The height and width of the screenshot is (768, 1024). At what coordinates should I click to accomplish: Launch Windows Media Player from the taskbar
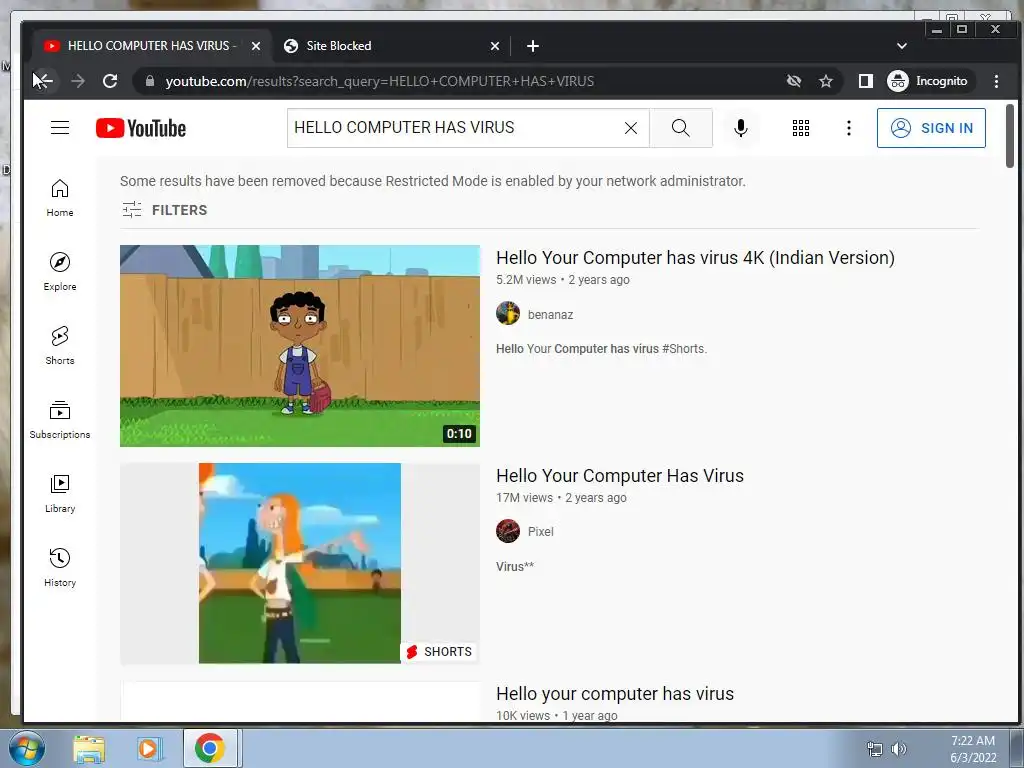[x=150, y=749]
